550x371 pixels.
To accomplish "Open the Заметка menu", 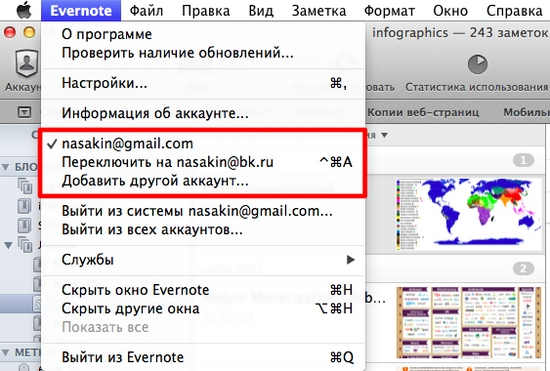I will click(319, 11).
